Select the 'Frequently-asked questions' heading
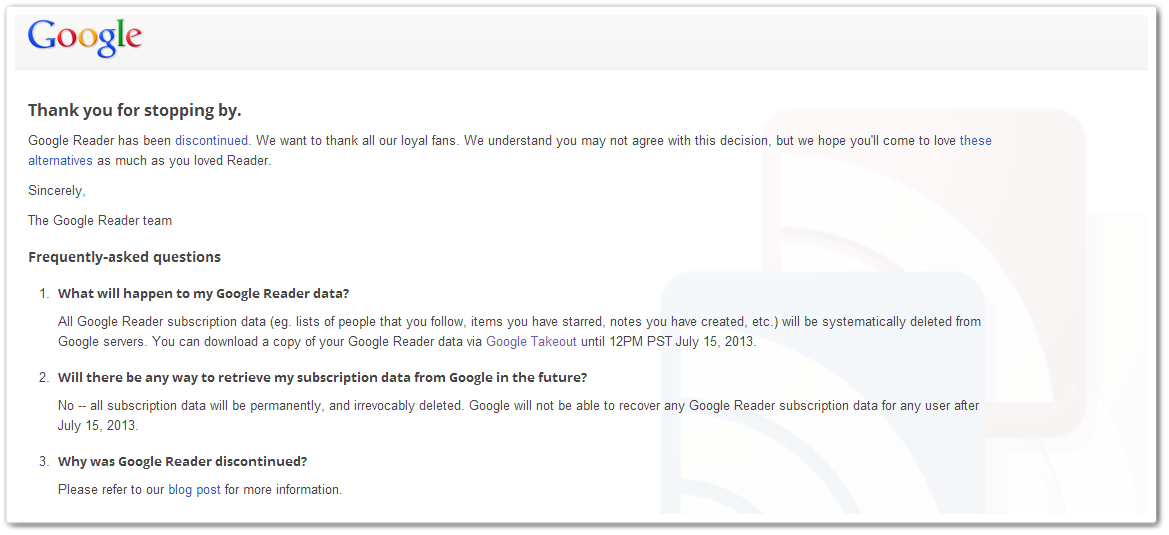Screen dimensions: 1169x535 point(125,257)
